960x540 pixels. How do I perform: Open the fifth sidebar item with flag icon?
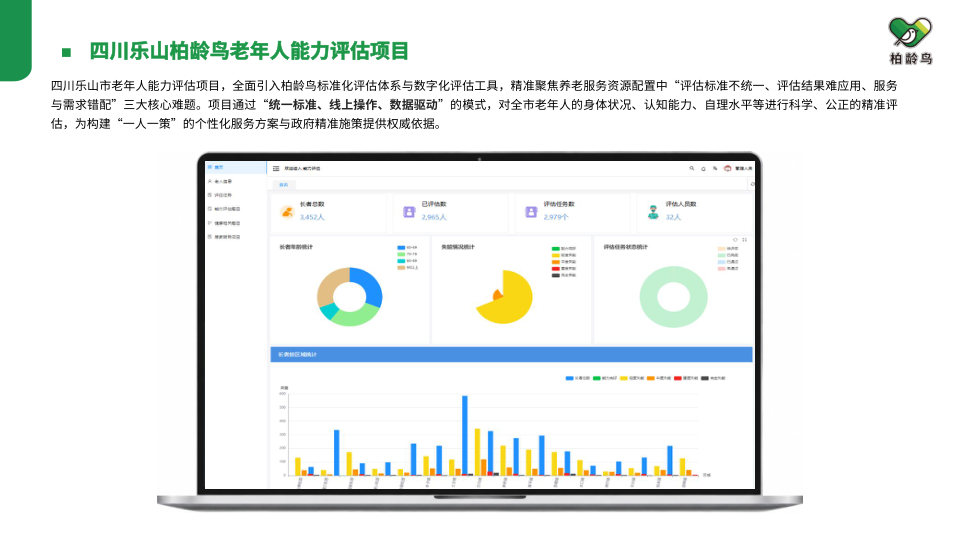236,223
